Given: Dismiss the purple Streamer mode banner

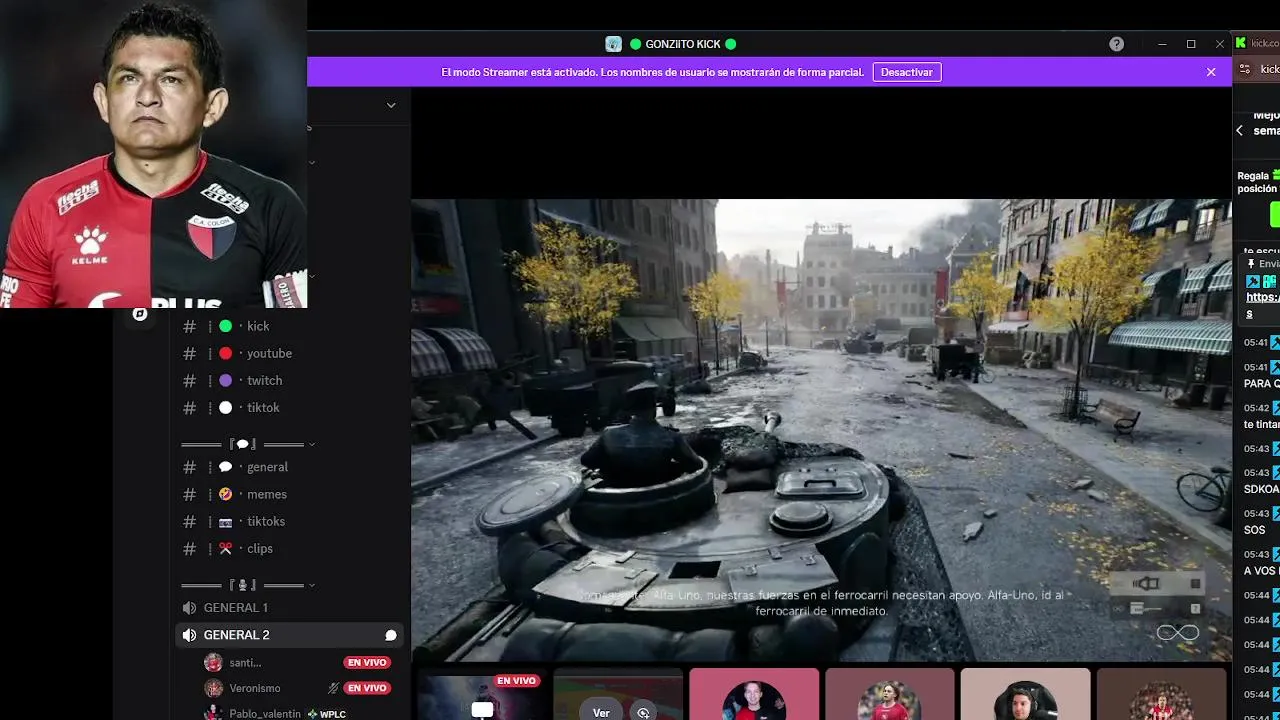Looking at the screenshot, I should tap(1211, 72).
